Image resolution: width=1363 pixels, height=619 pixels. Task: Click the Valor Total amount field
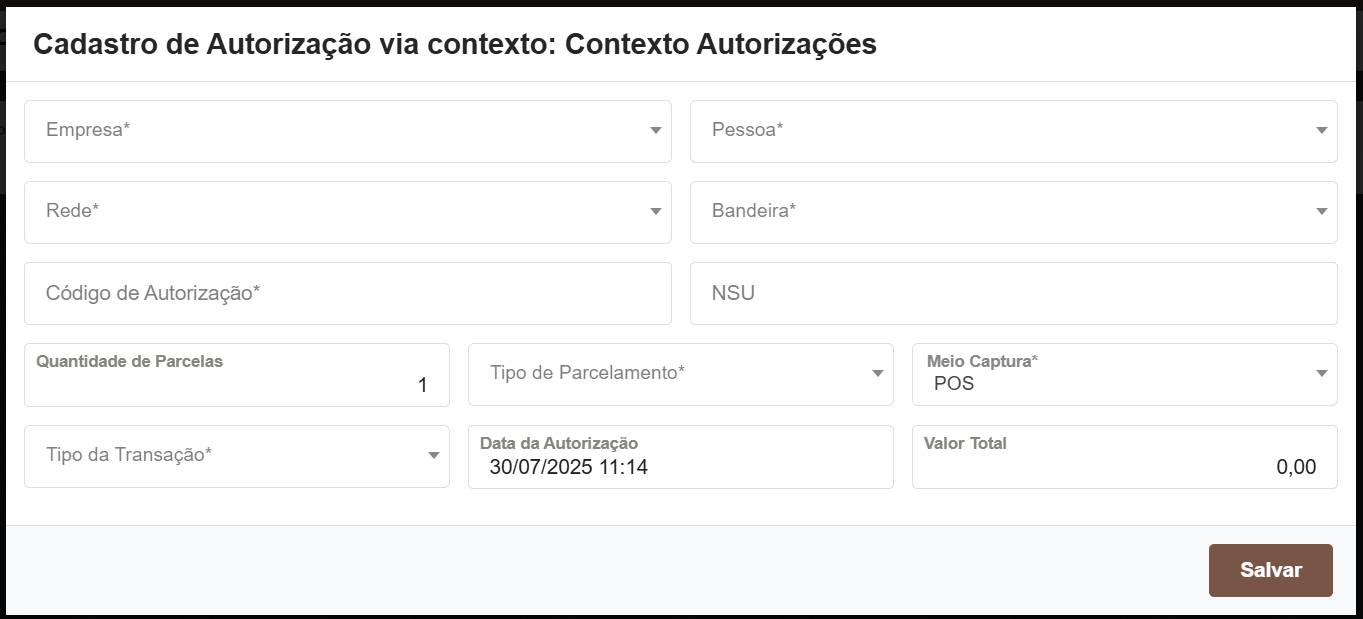(1124, 466)
